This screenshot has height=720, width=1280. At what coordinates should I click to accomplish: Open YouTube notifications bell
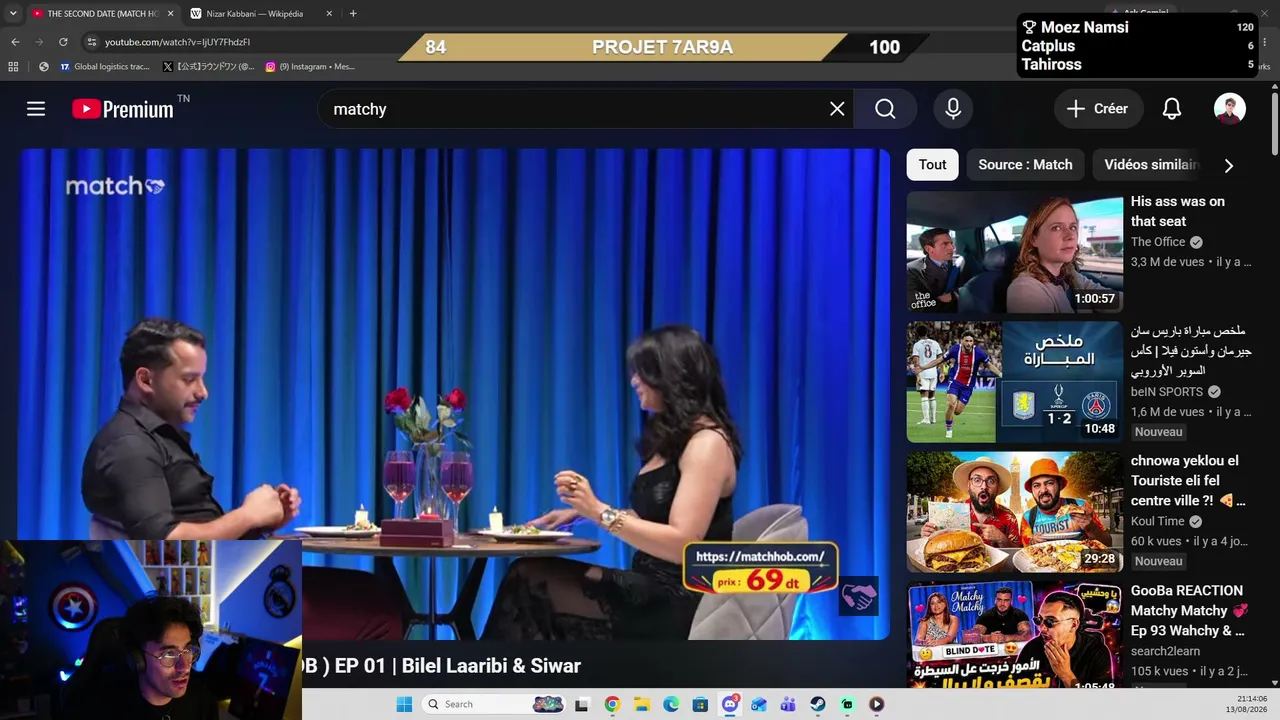[x=1172, y=109]
